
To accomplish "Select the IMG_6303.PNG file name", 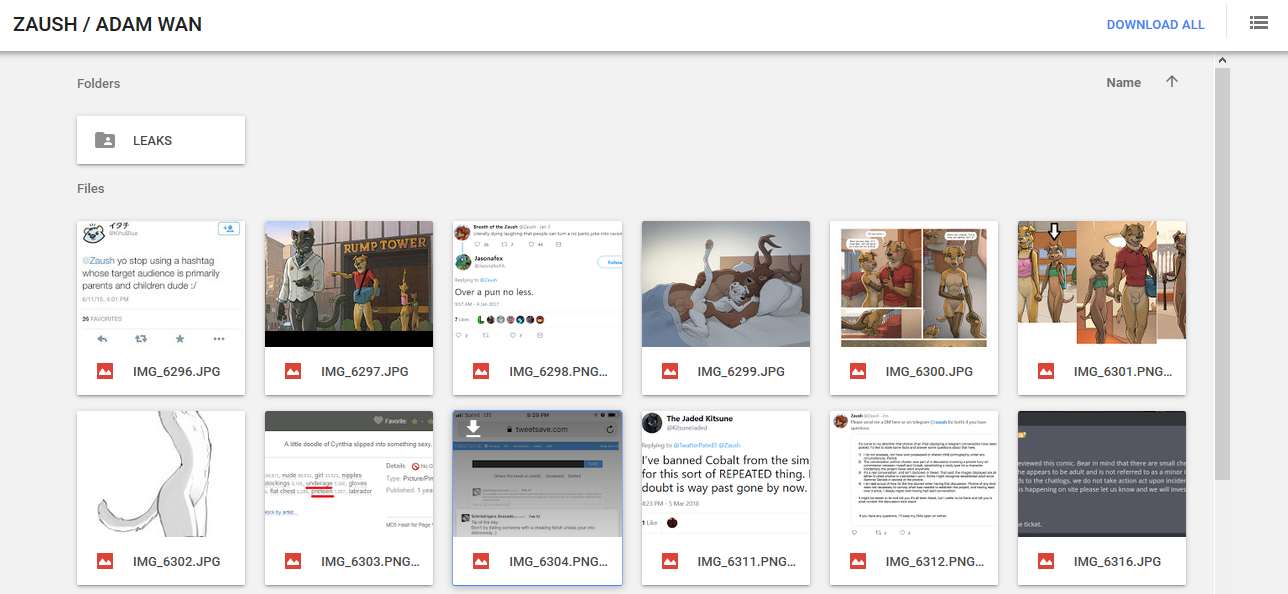I will point(371,562).
